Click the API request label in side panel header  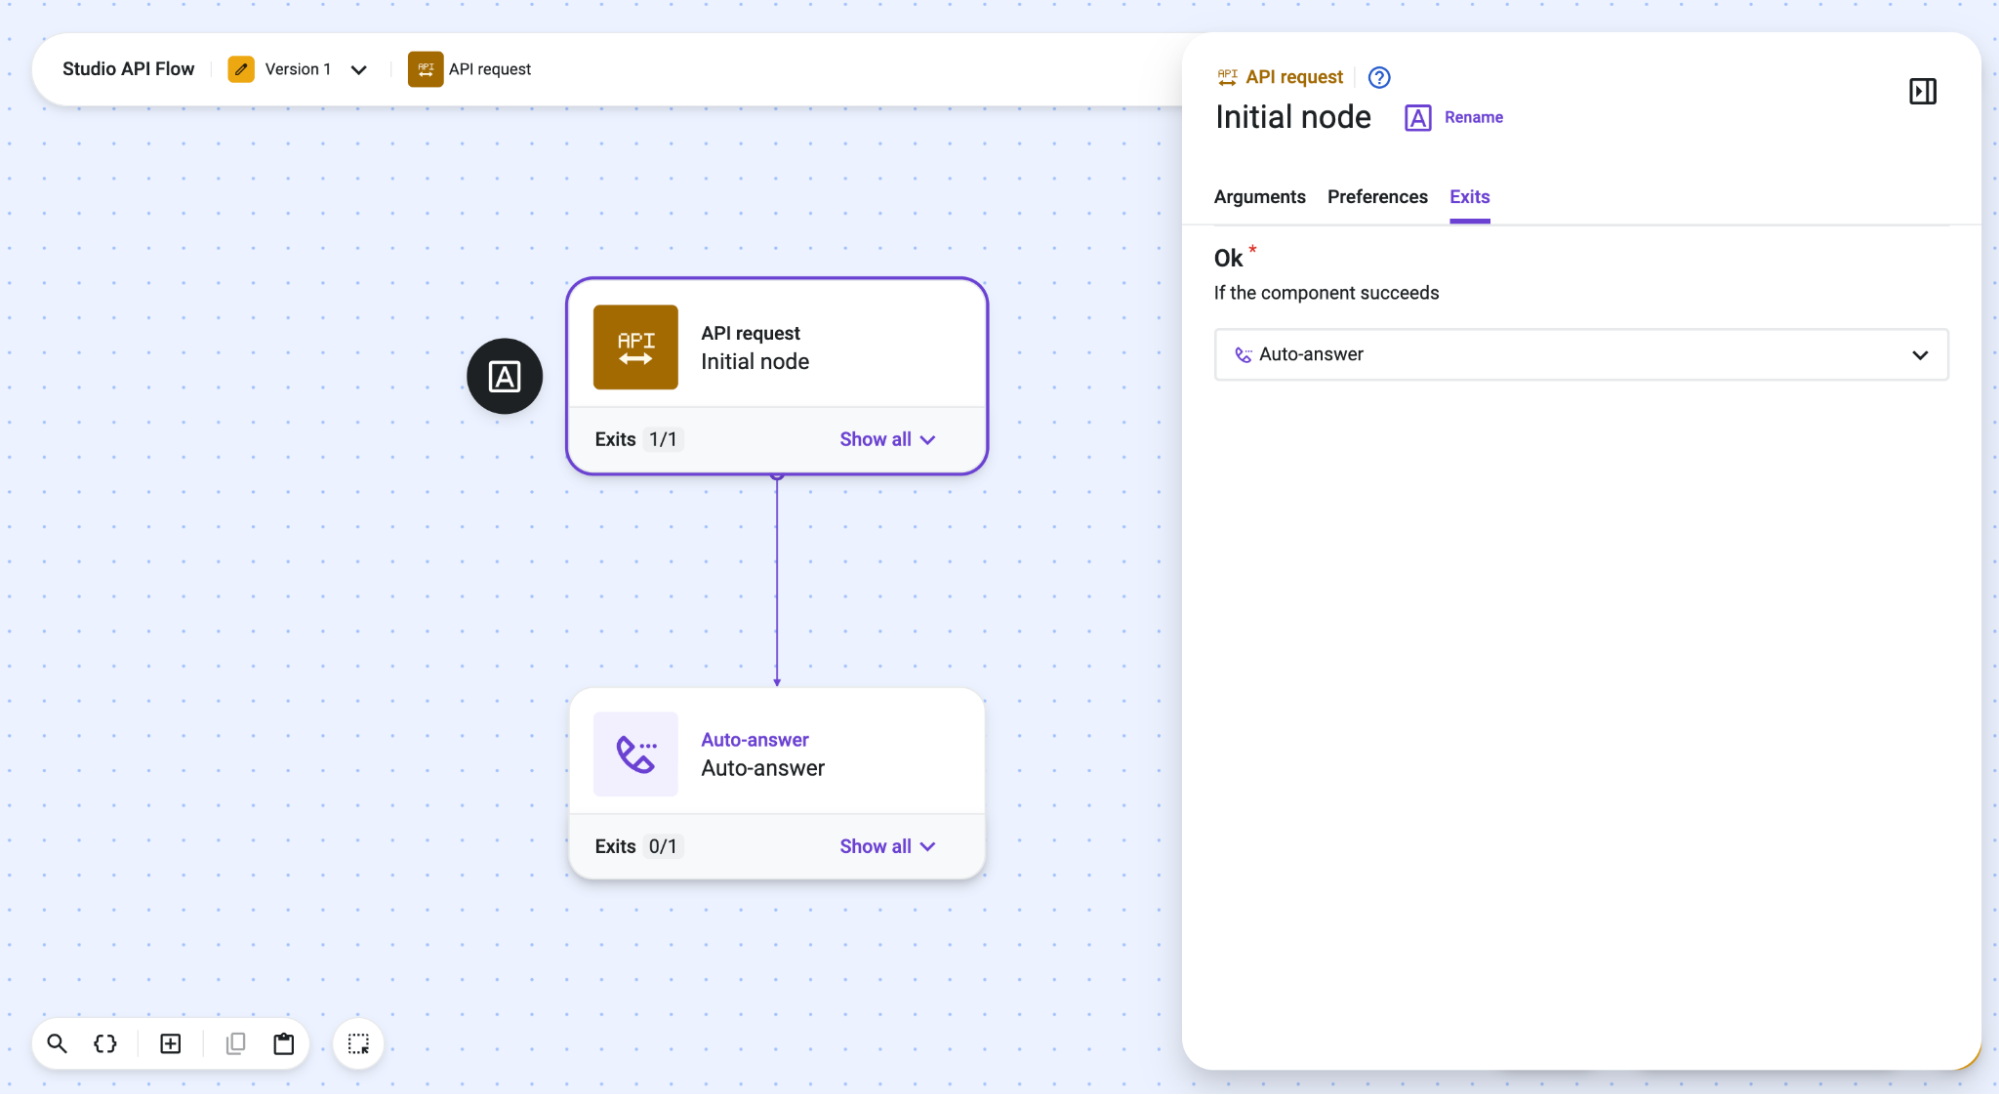[x=1294, y=77]
